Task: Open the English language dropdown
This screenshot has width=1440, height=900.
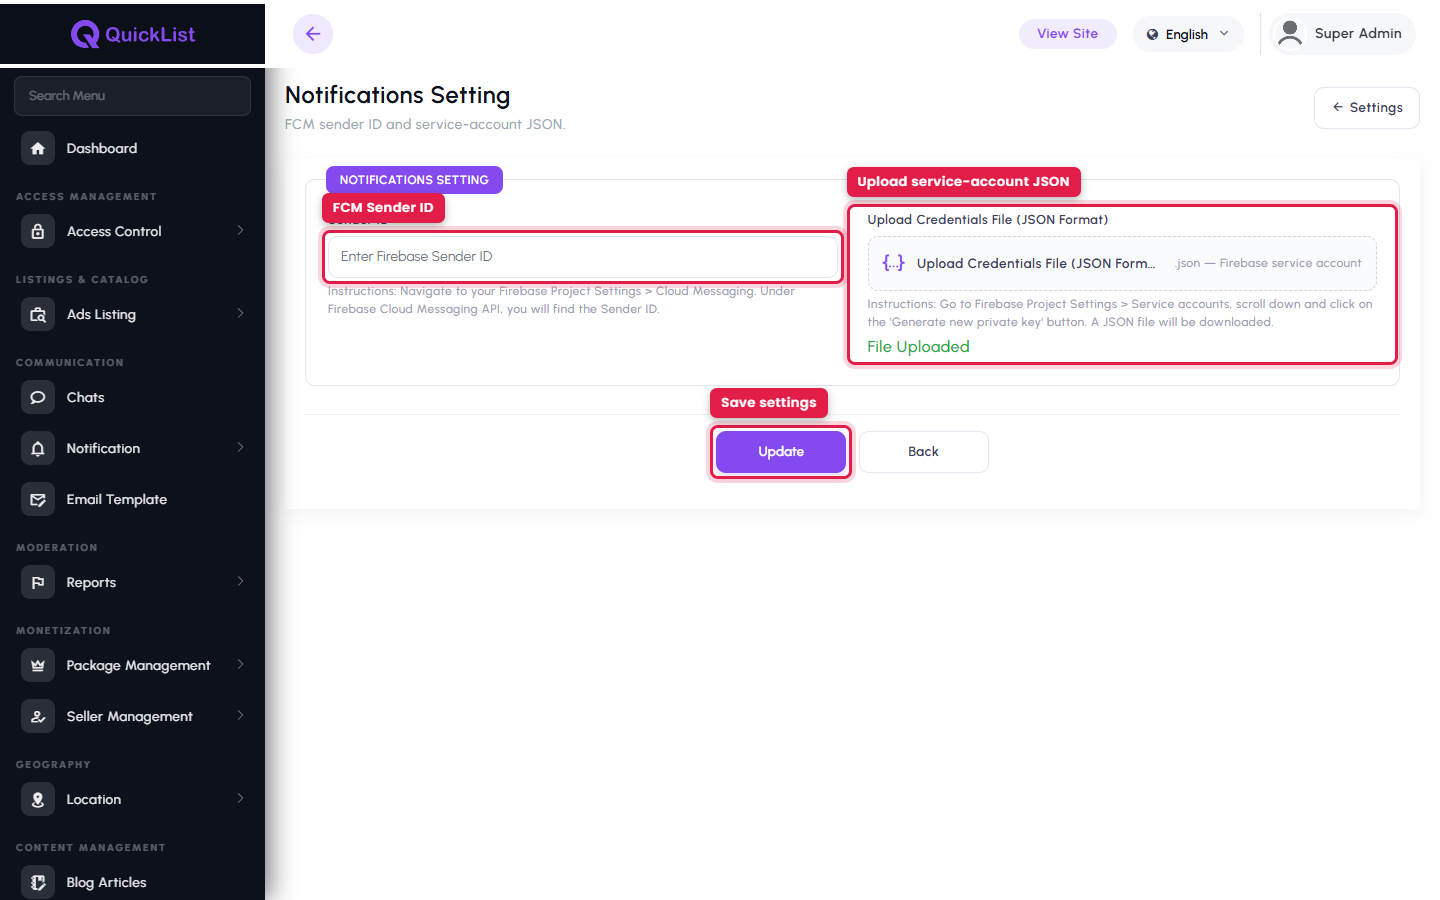Action: tap(1188, 34)
